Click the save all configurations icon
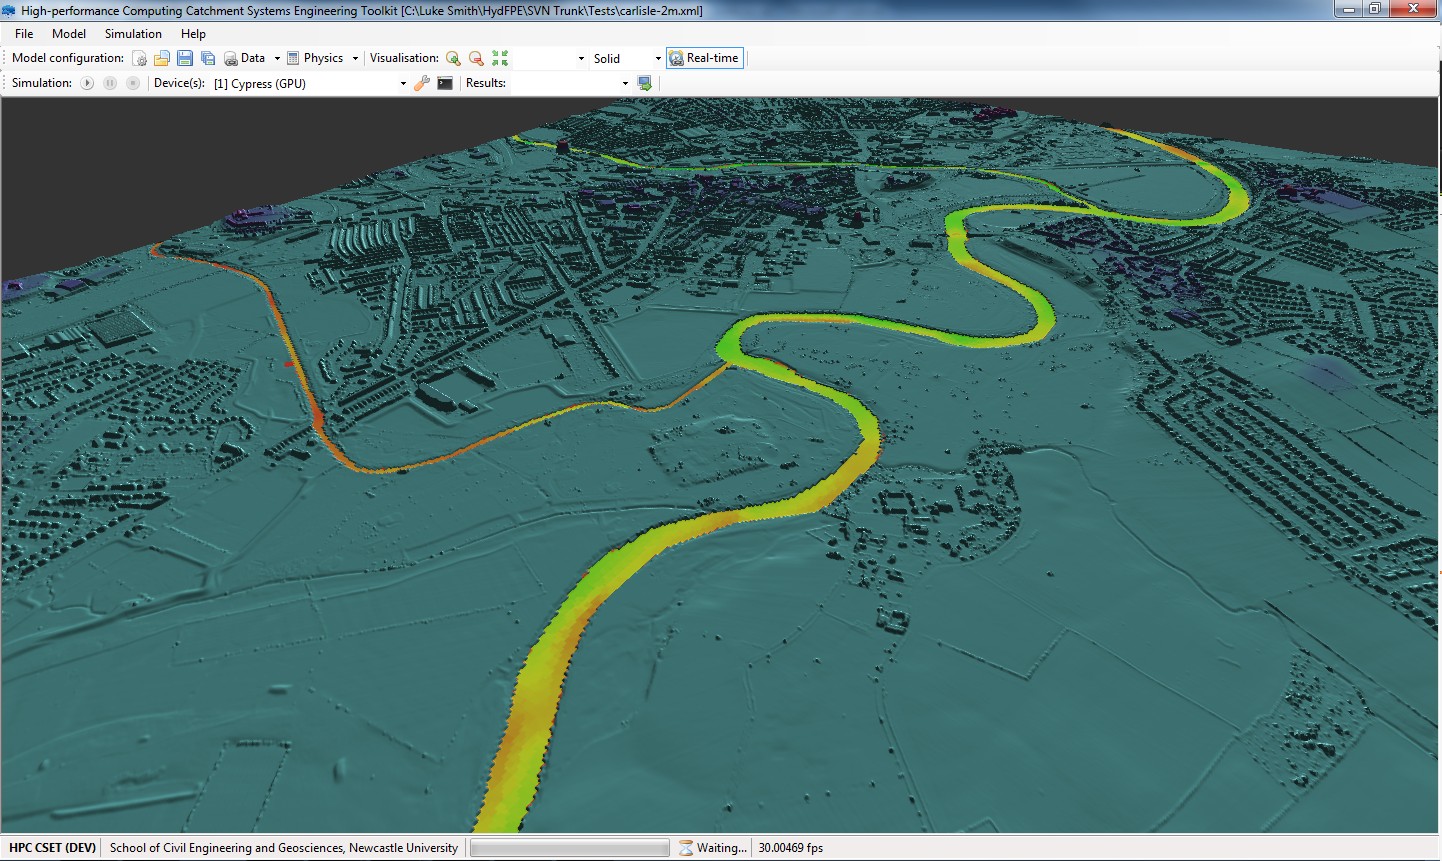1442x861 pixels. 208,59
